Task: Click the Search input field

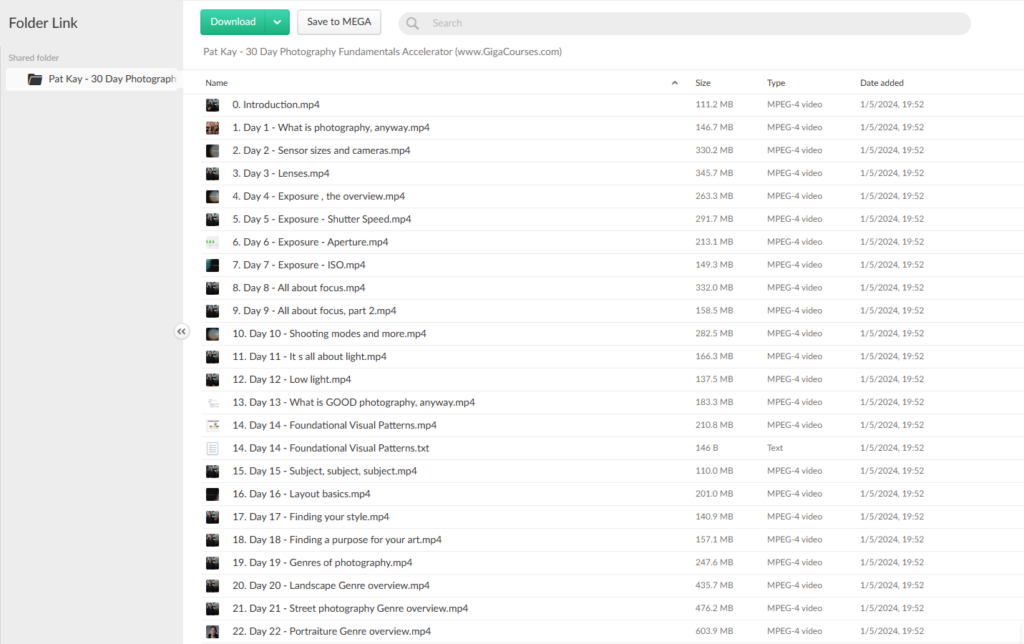Action: point(690,23)
